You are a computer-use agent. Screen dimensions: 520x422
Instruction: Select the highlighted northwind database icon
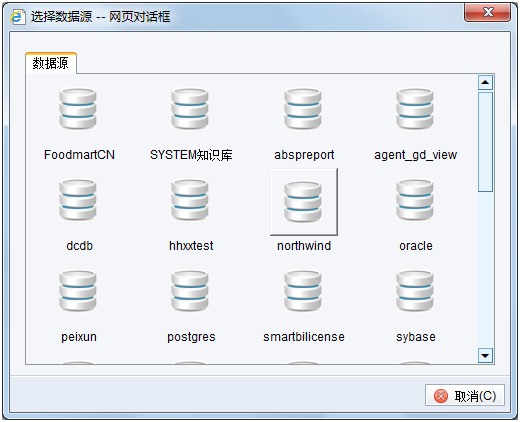pyautogui.click(x=304, y=202)
